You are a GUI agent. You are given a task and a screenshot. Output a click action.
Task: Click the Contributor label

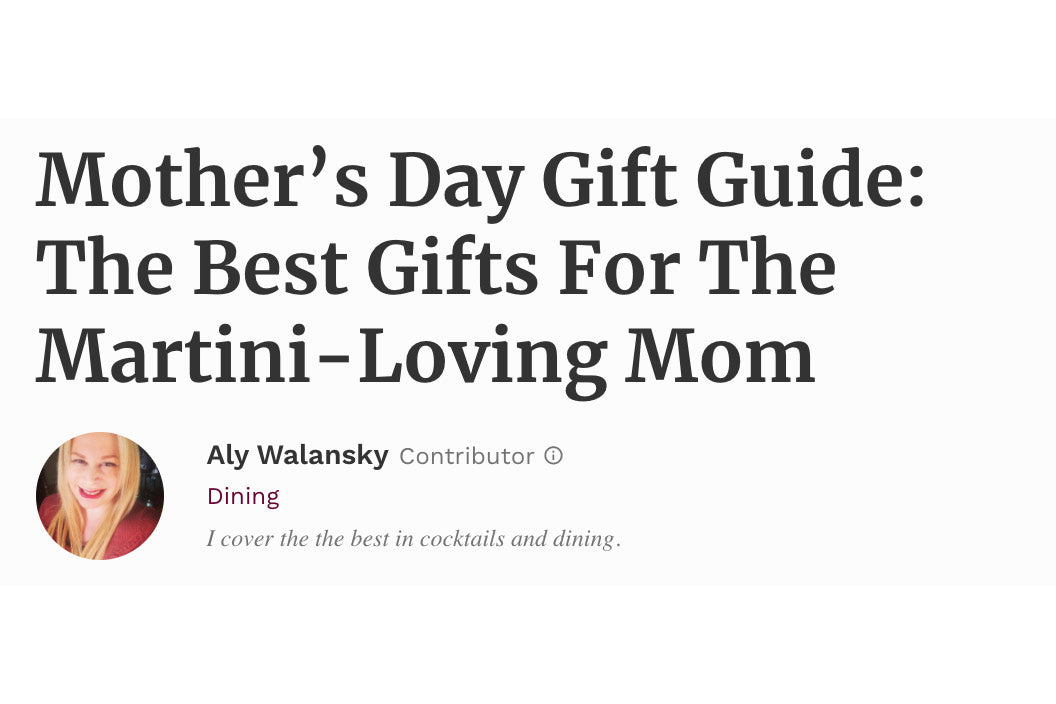click(x=466, y=456)
